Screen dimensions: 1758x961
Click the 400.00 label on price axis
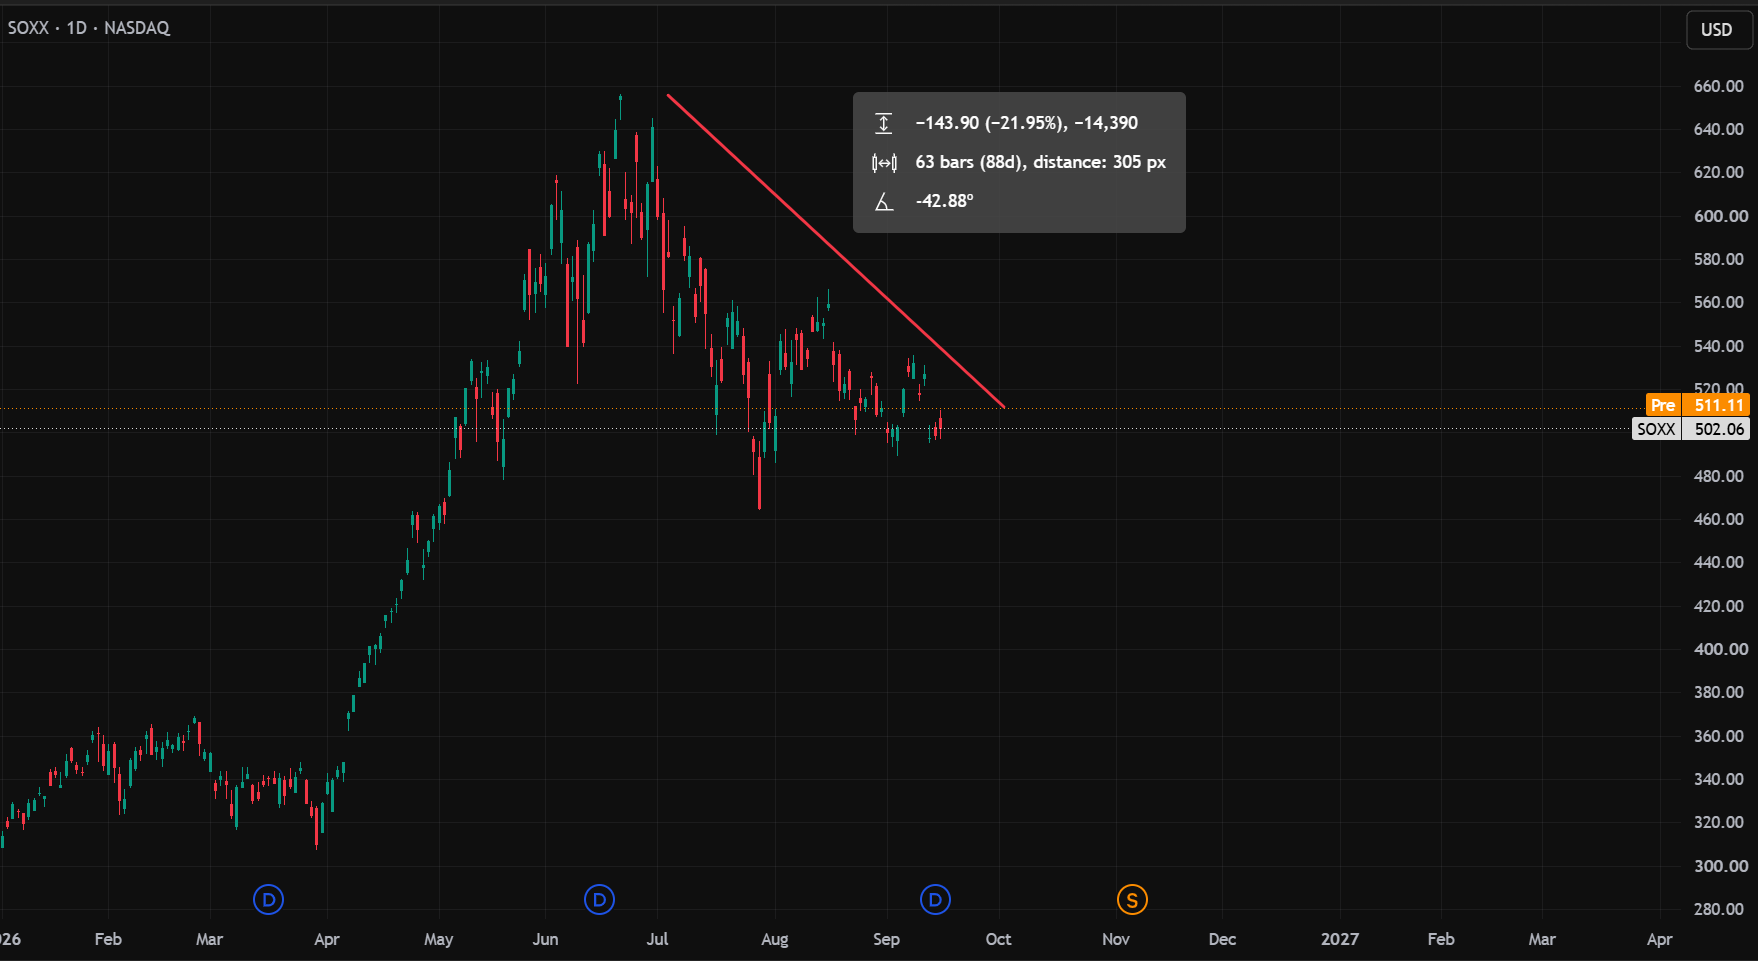click(x=1720, y=649)
